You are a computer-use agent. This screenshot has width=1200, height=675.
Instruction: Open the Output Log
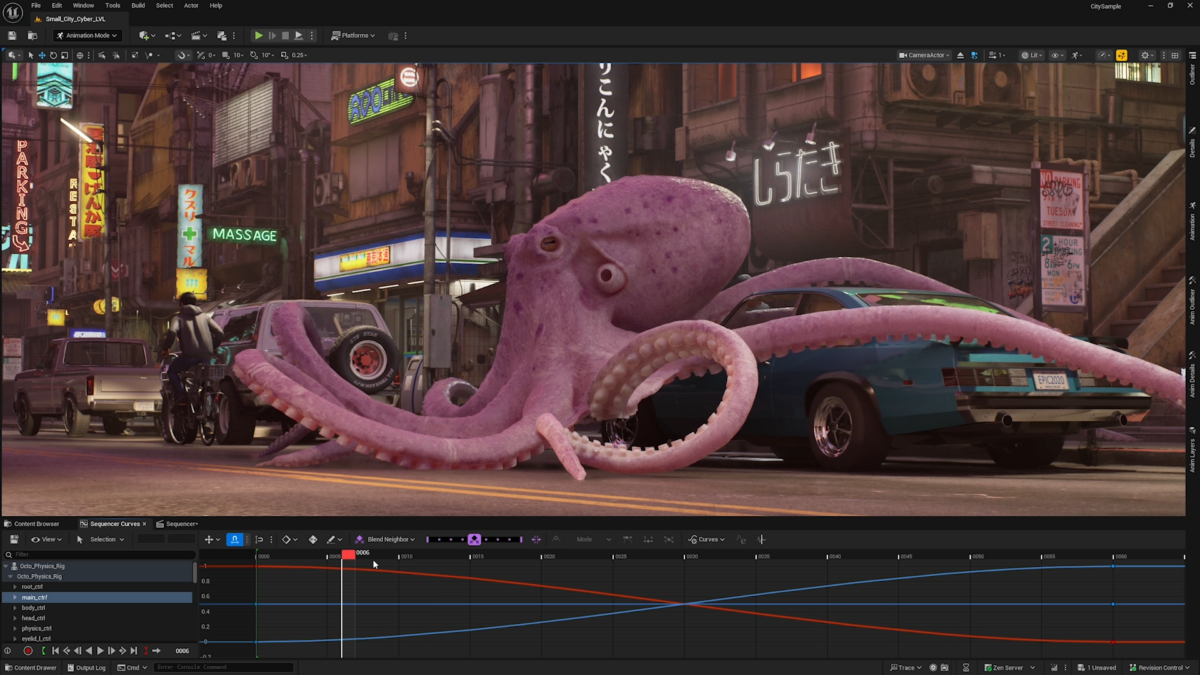pyautogui.click(x=87, y=667)
